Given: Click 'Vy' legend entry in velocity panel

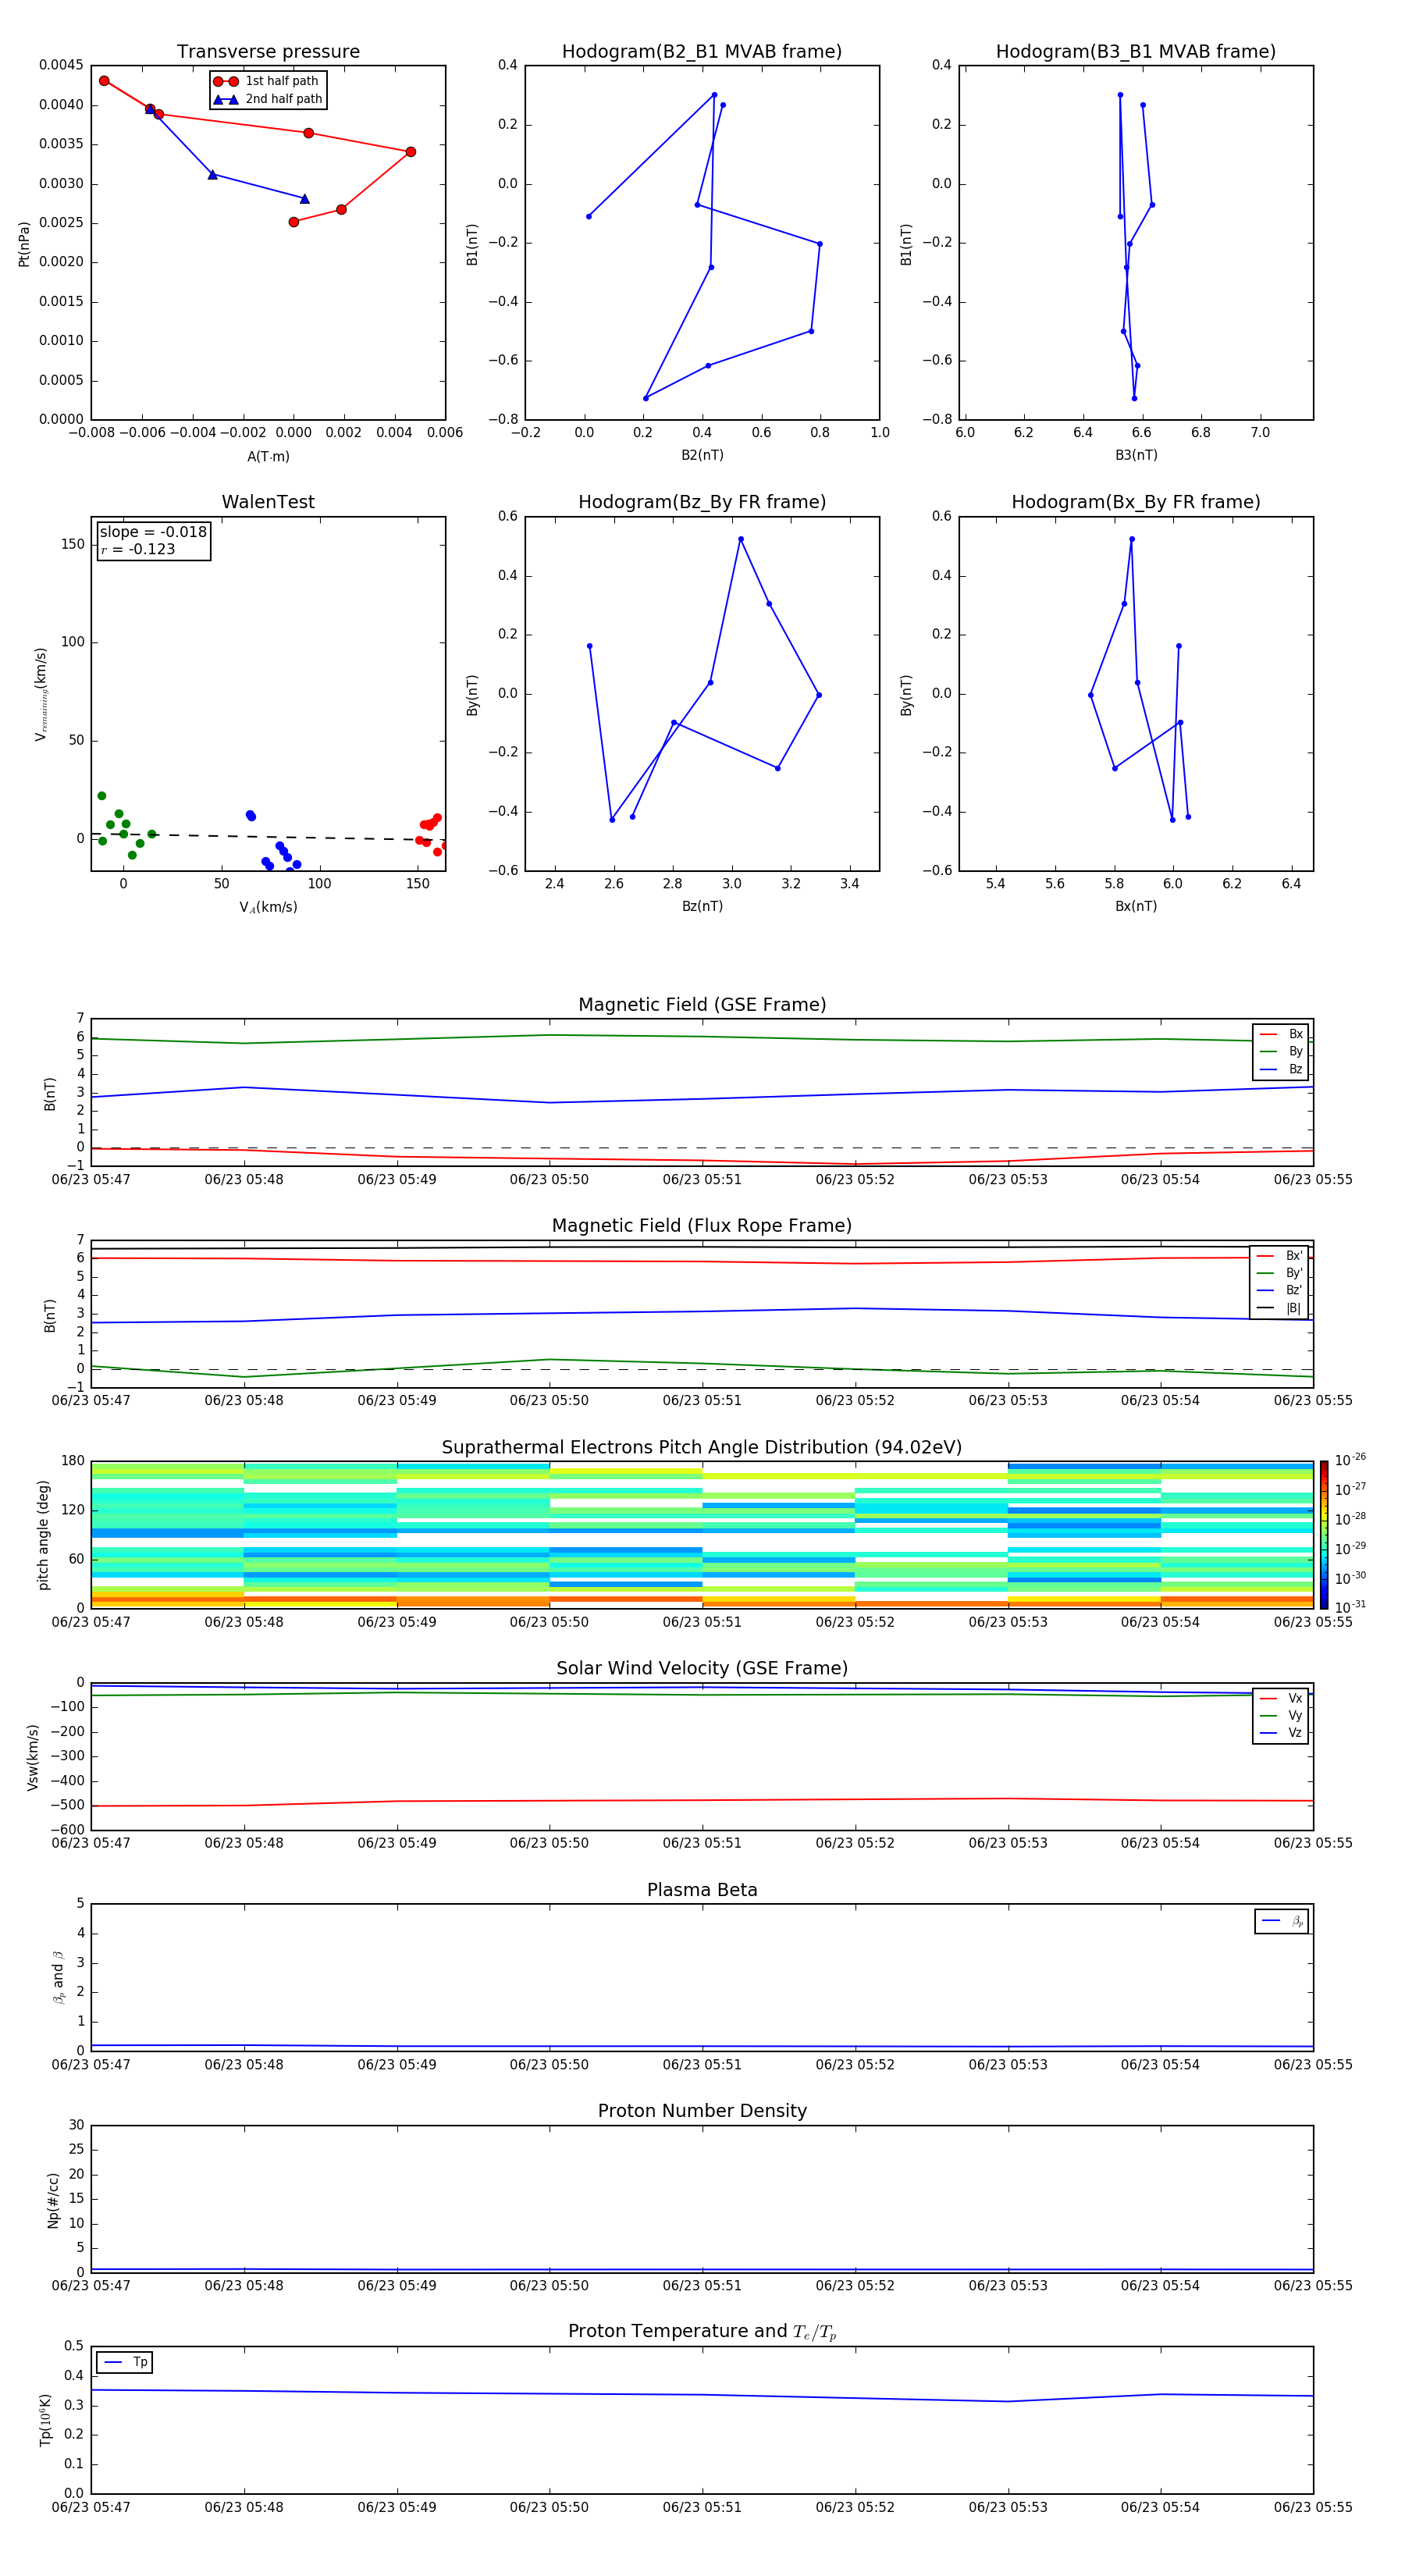Looking at the screenshot, I should 1281,1716.
